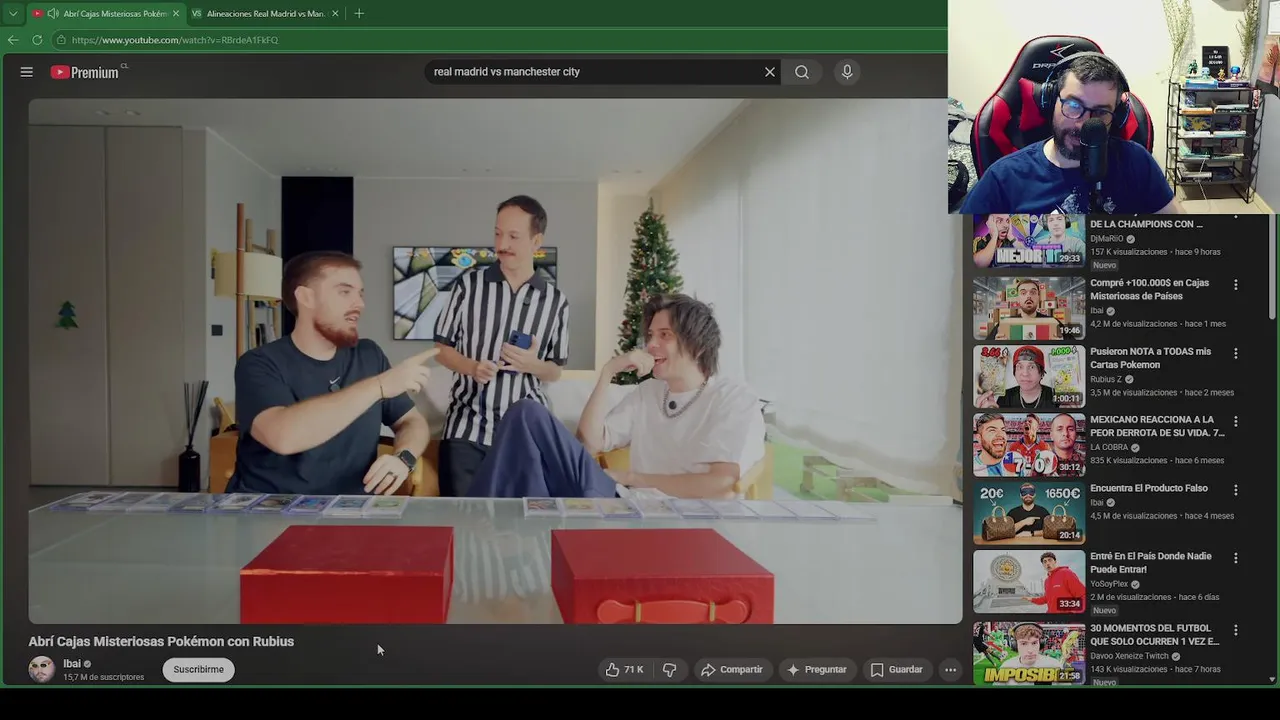The width and height of the screenshot is (1280, 720).
Task: Open options menu for 30 MOMENTOS DEL FUTBOL
Action: click(x=1236, y=630)
